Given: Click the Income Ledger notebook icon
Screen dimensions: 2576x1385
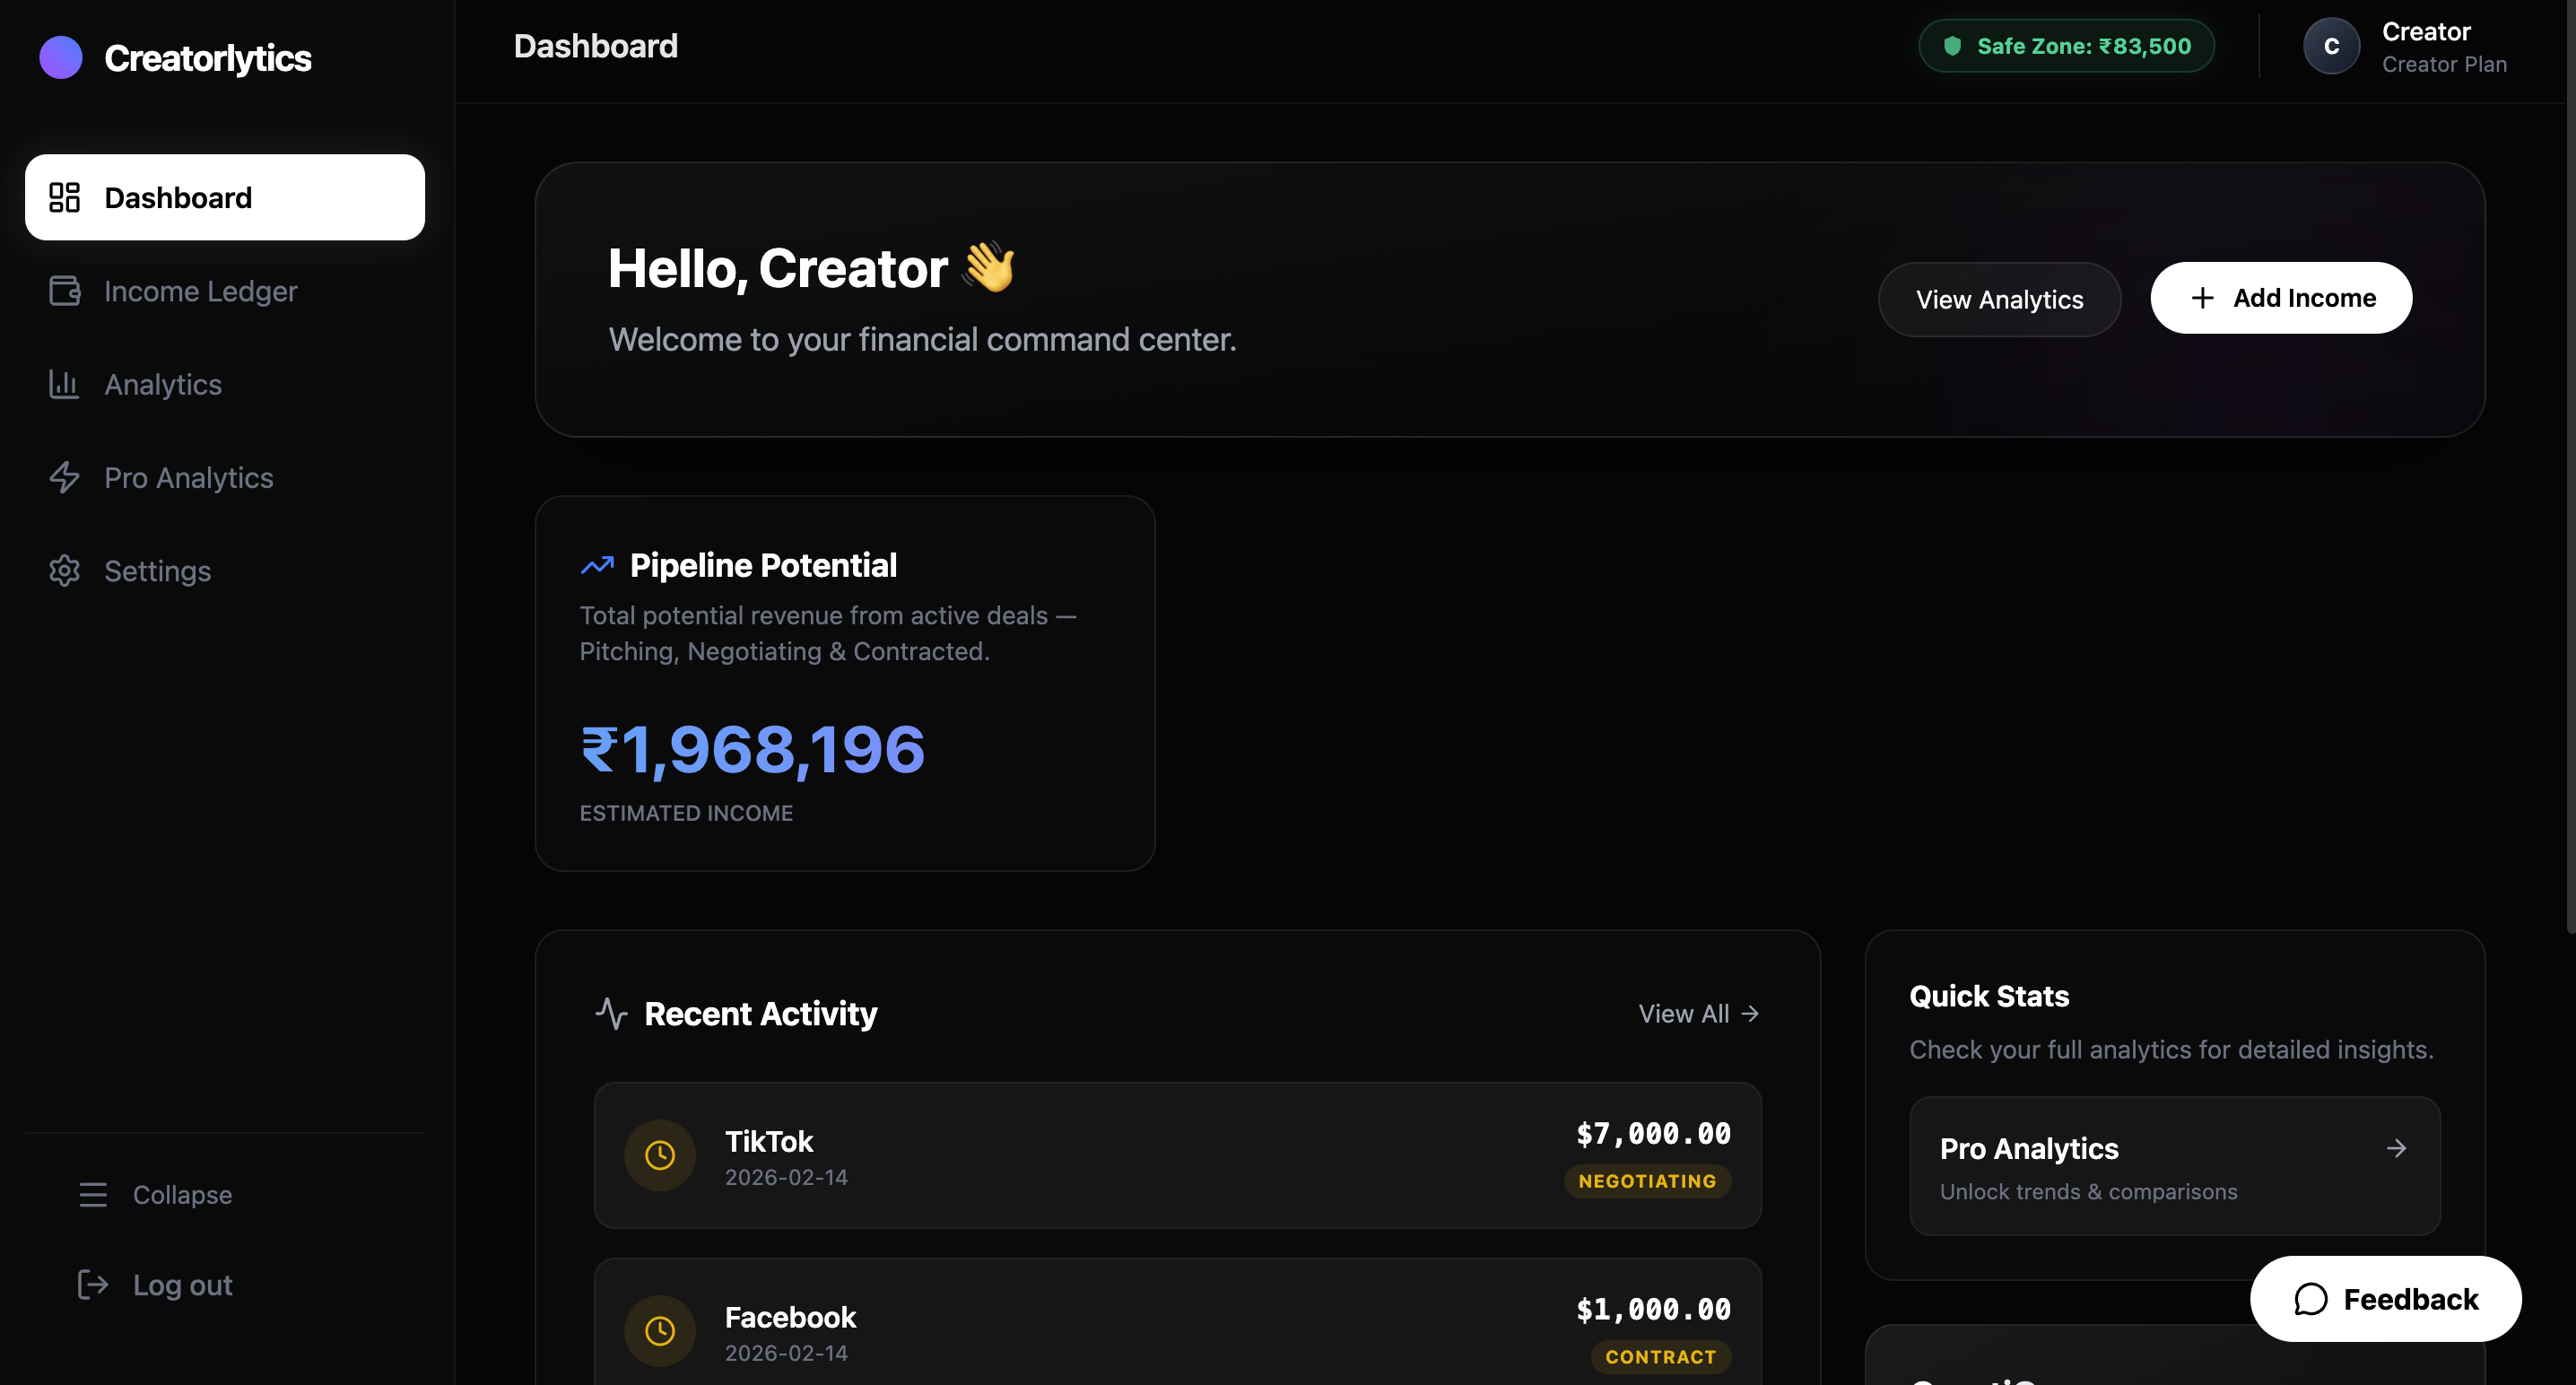Looking at the screenshot, I should coord(64,291).
